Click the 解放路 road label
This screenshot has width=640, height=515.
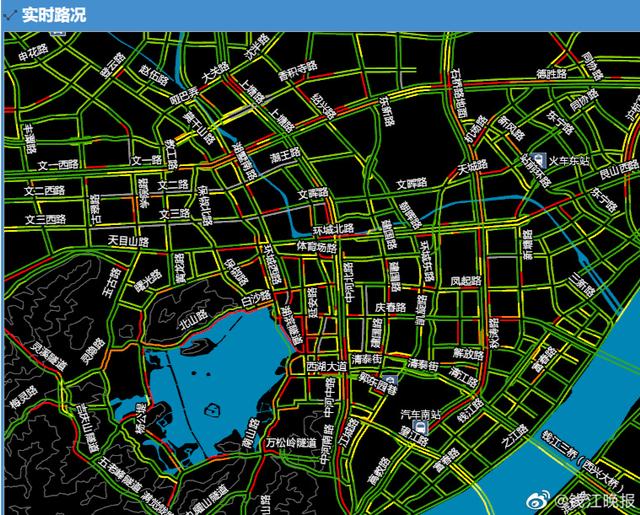[x=468, y=353]
